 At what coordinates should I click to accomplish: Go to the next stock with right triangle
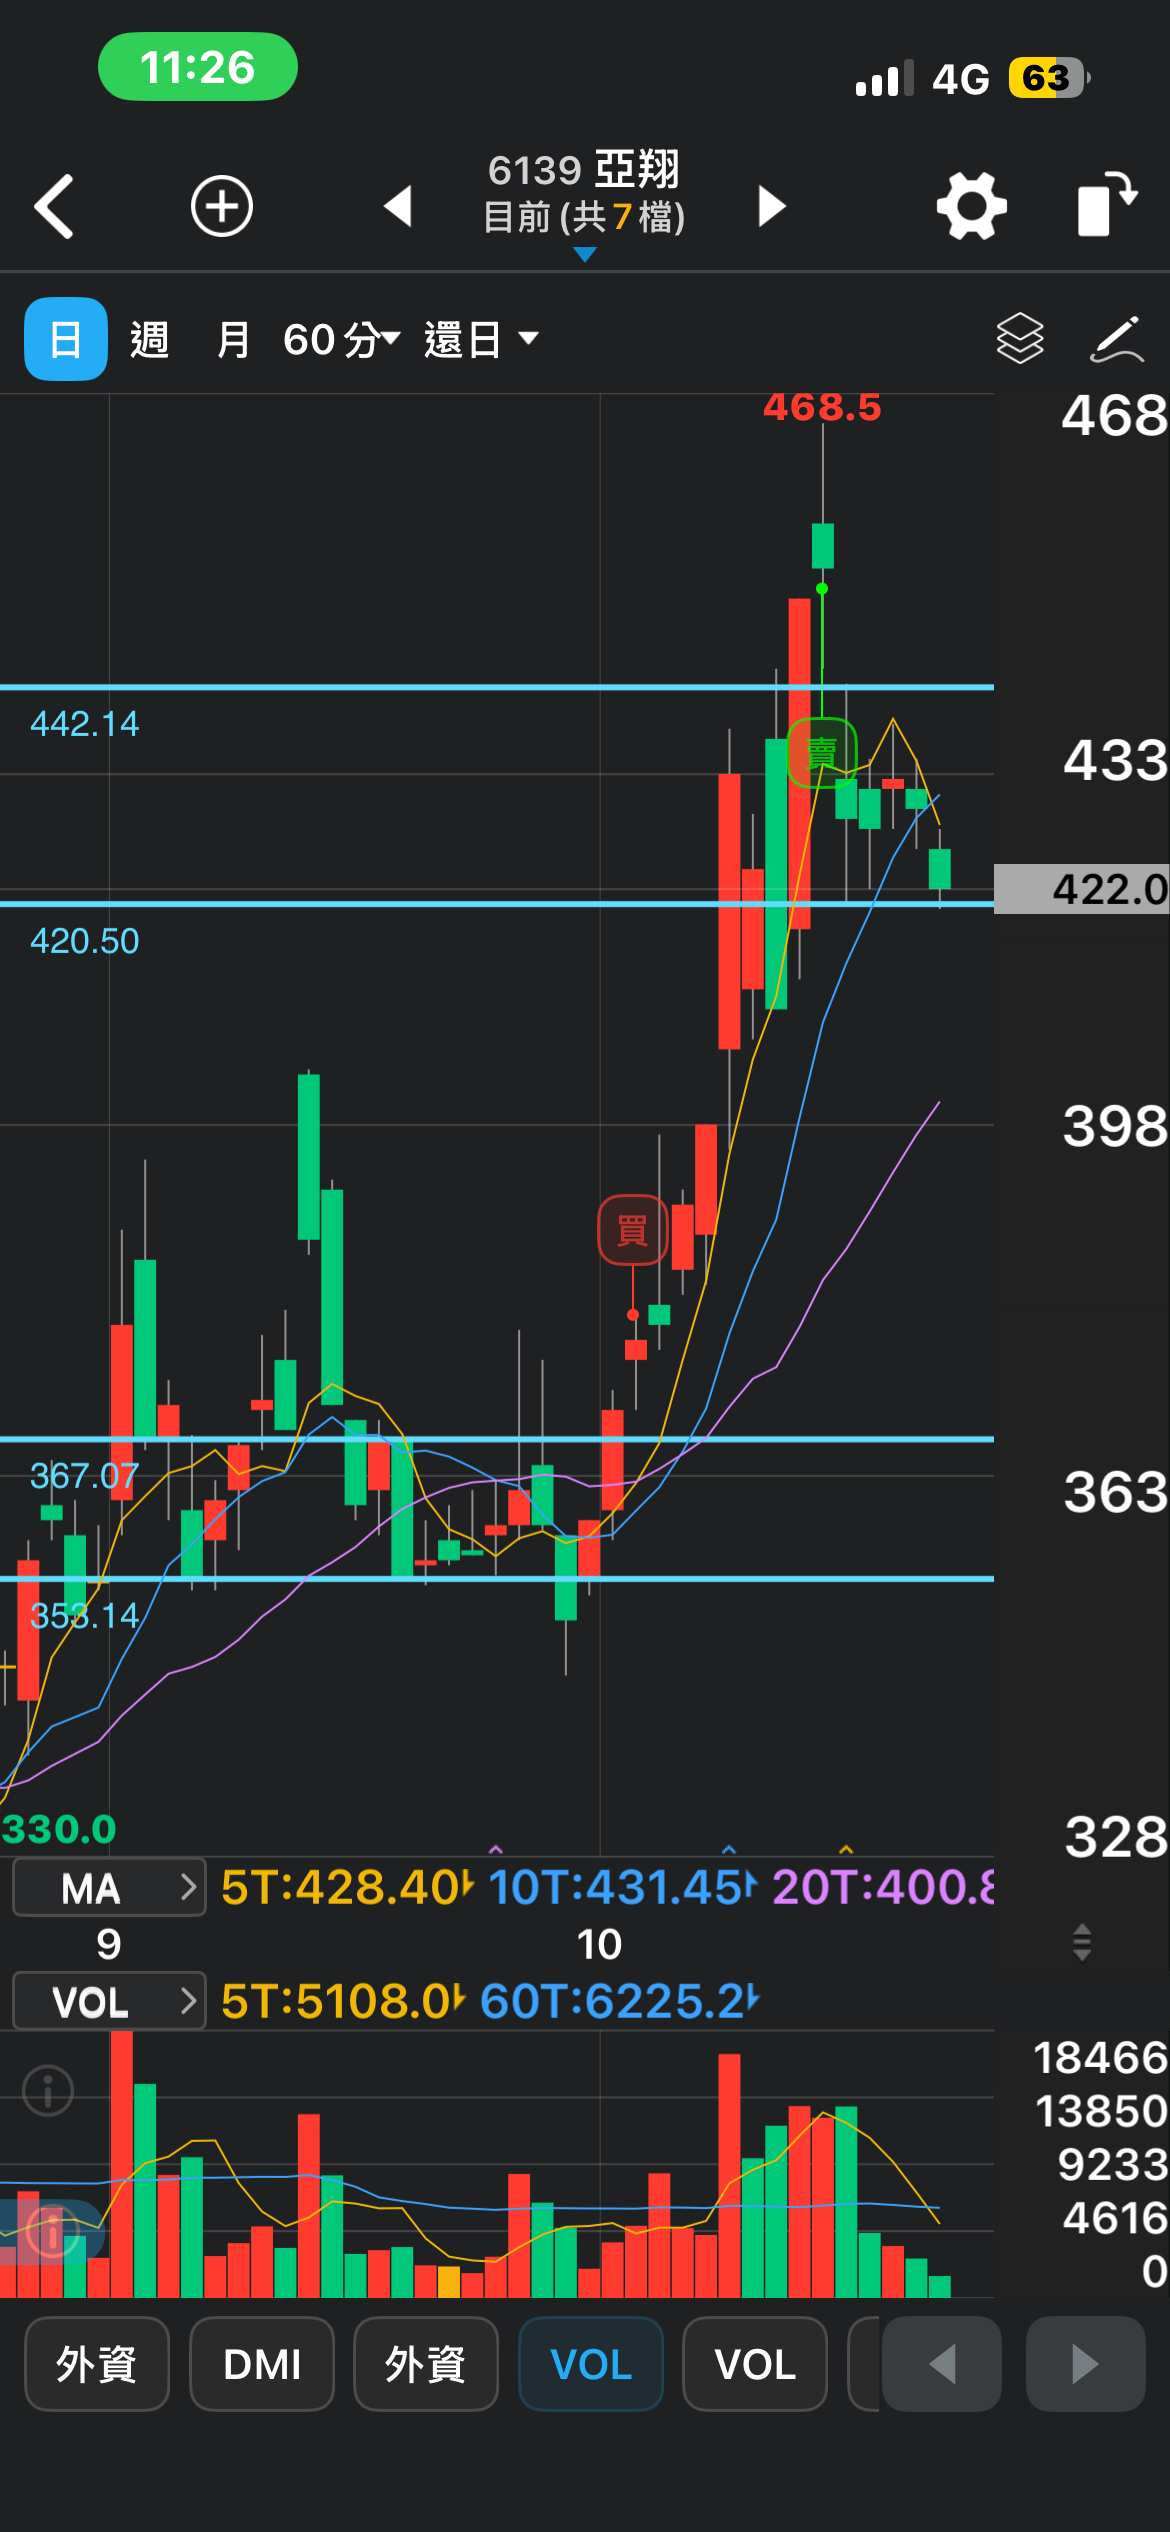(x=771, y=206)
